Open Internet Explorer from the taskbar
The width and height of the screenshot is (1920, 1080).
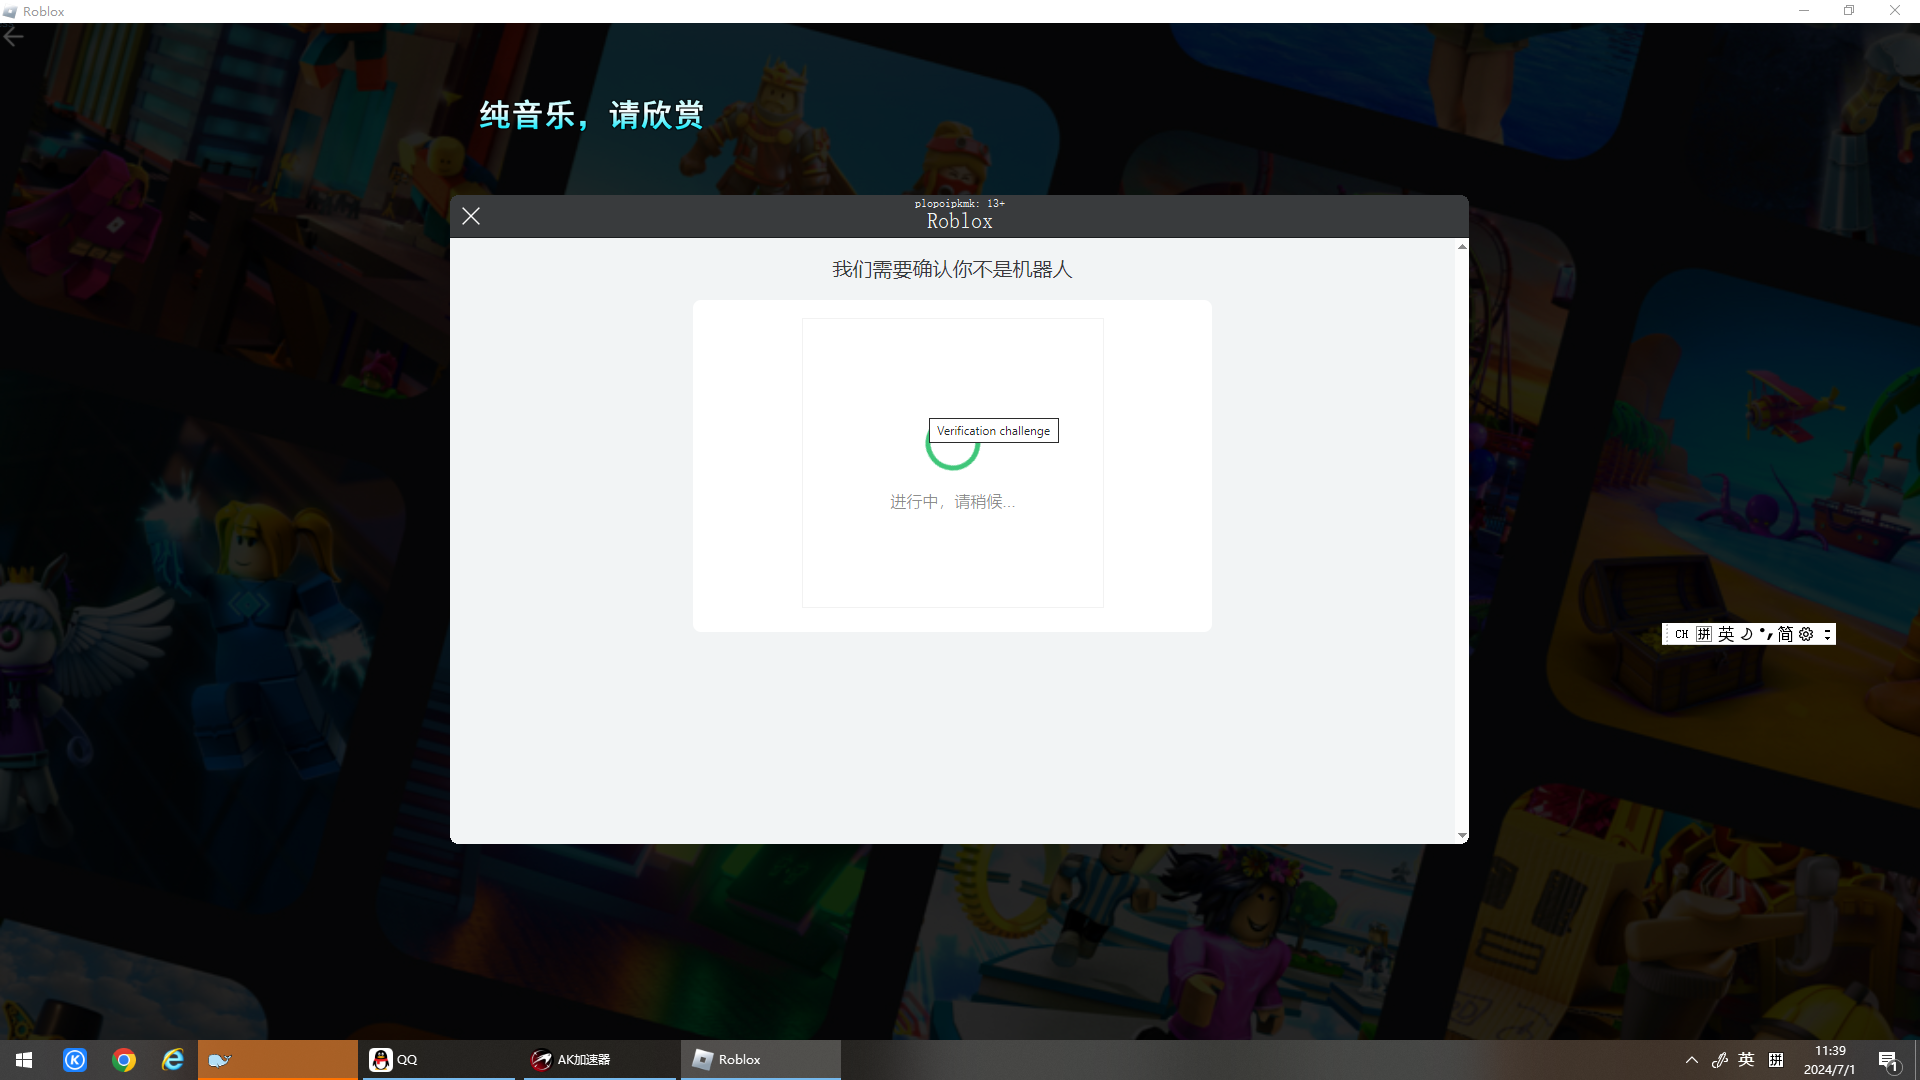[173, 1060]
